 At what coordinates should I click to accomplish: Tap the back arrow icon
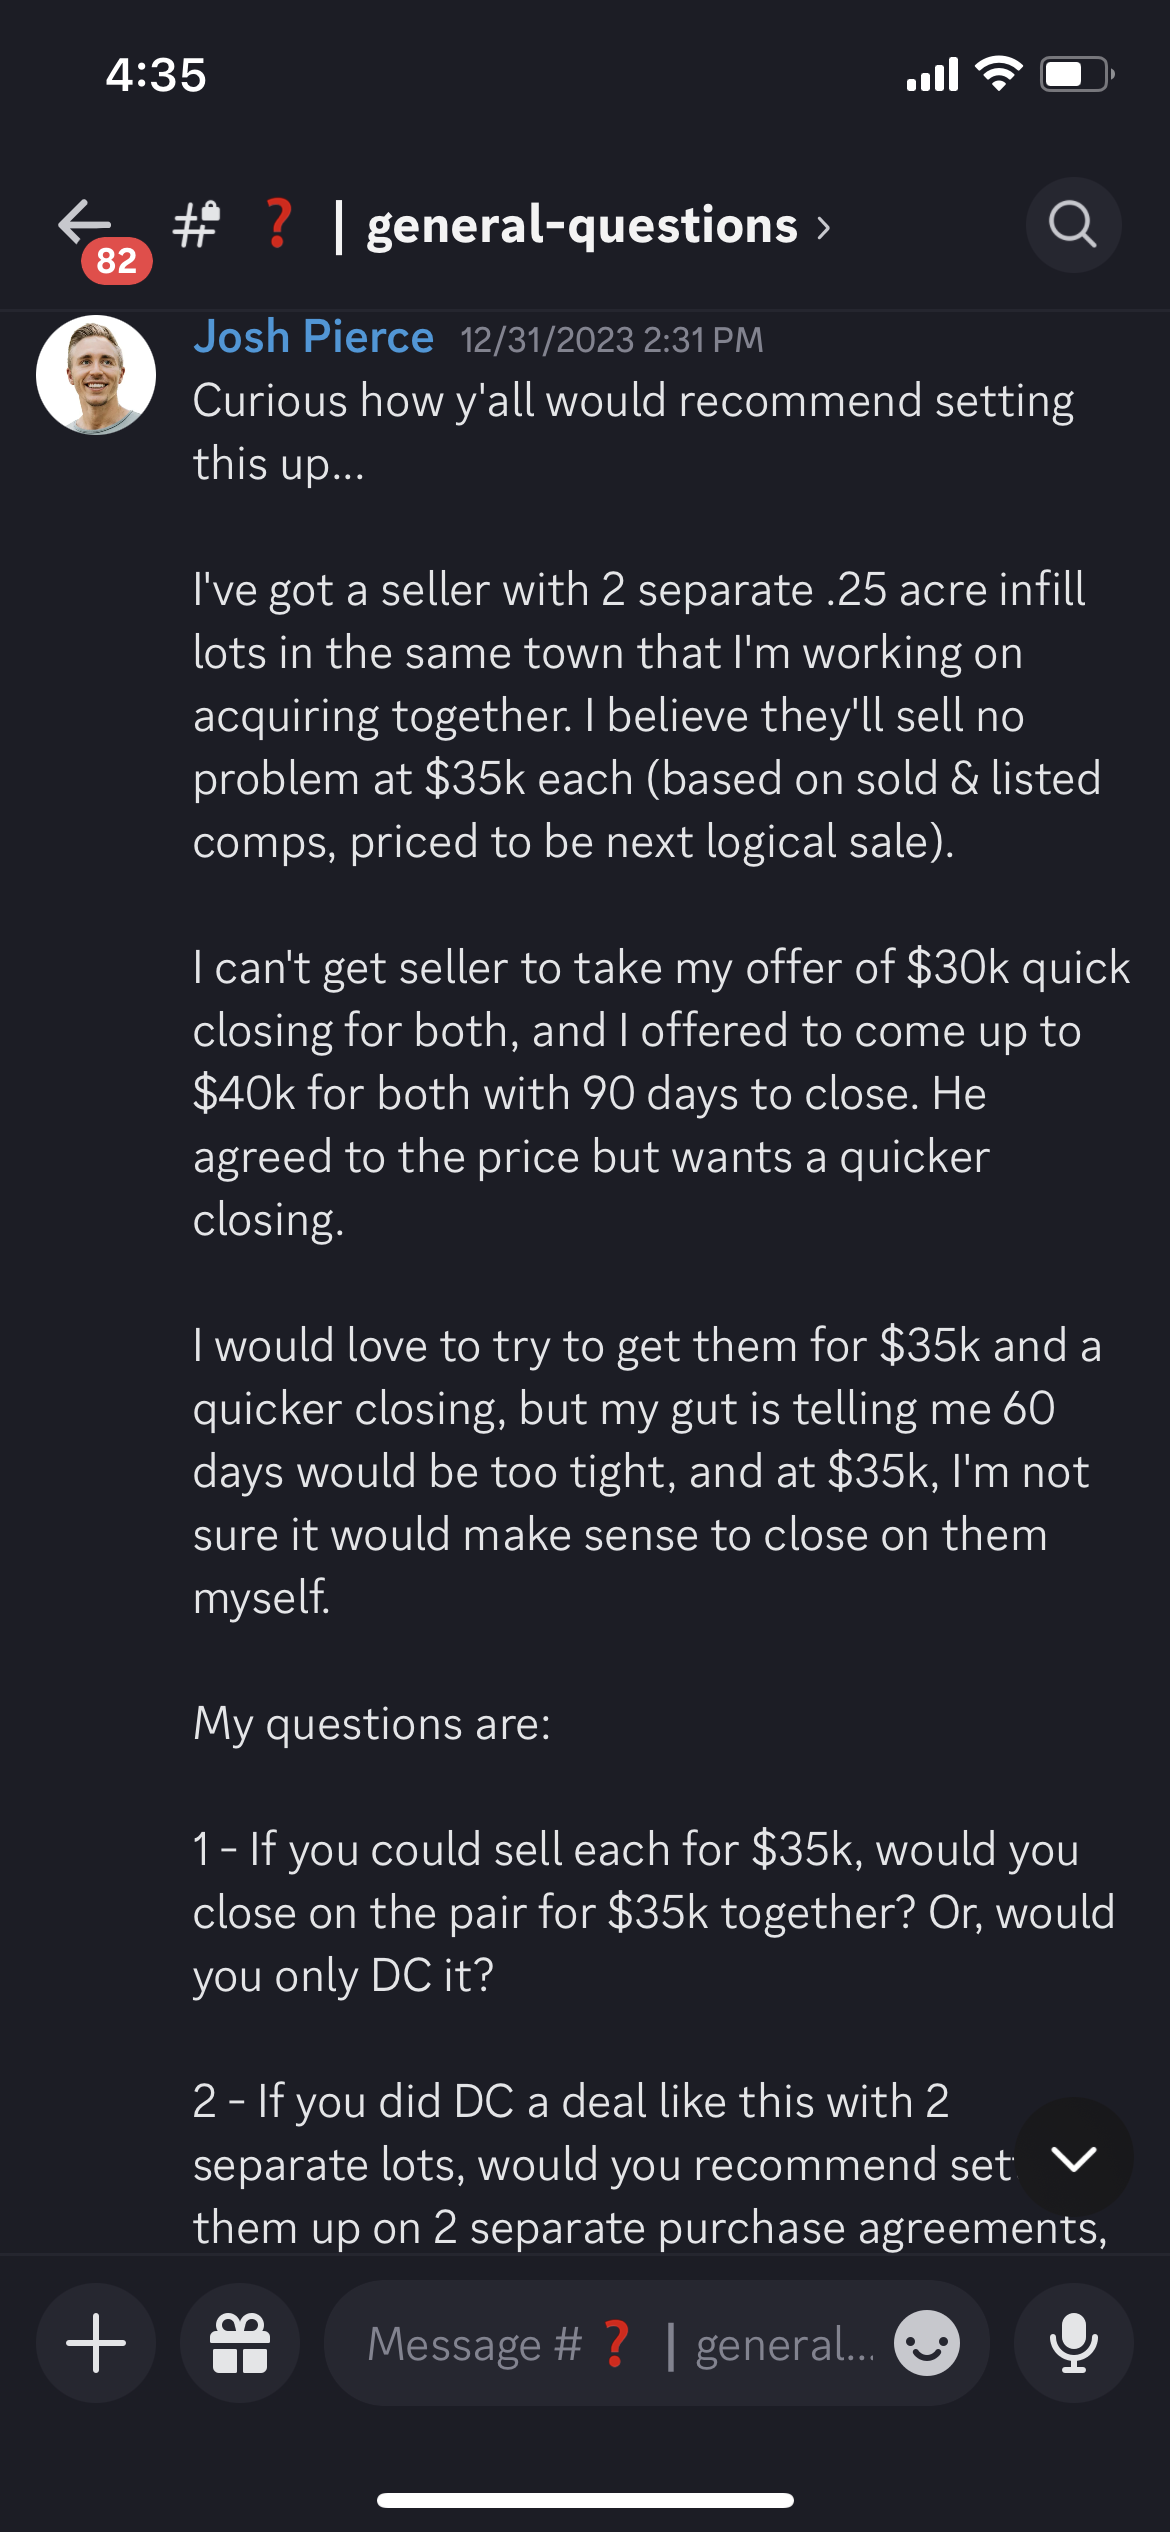84,222
